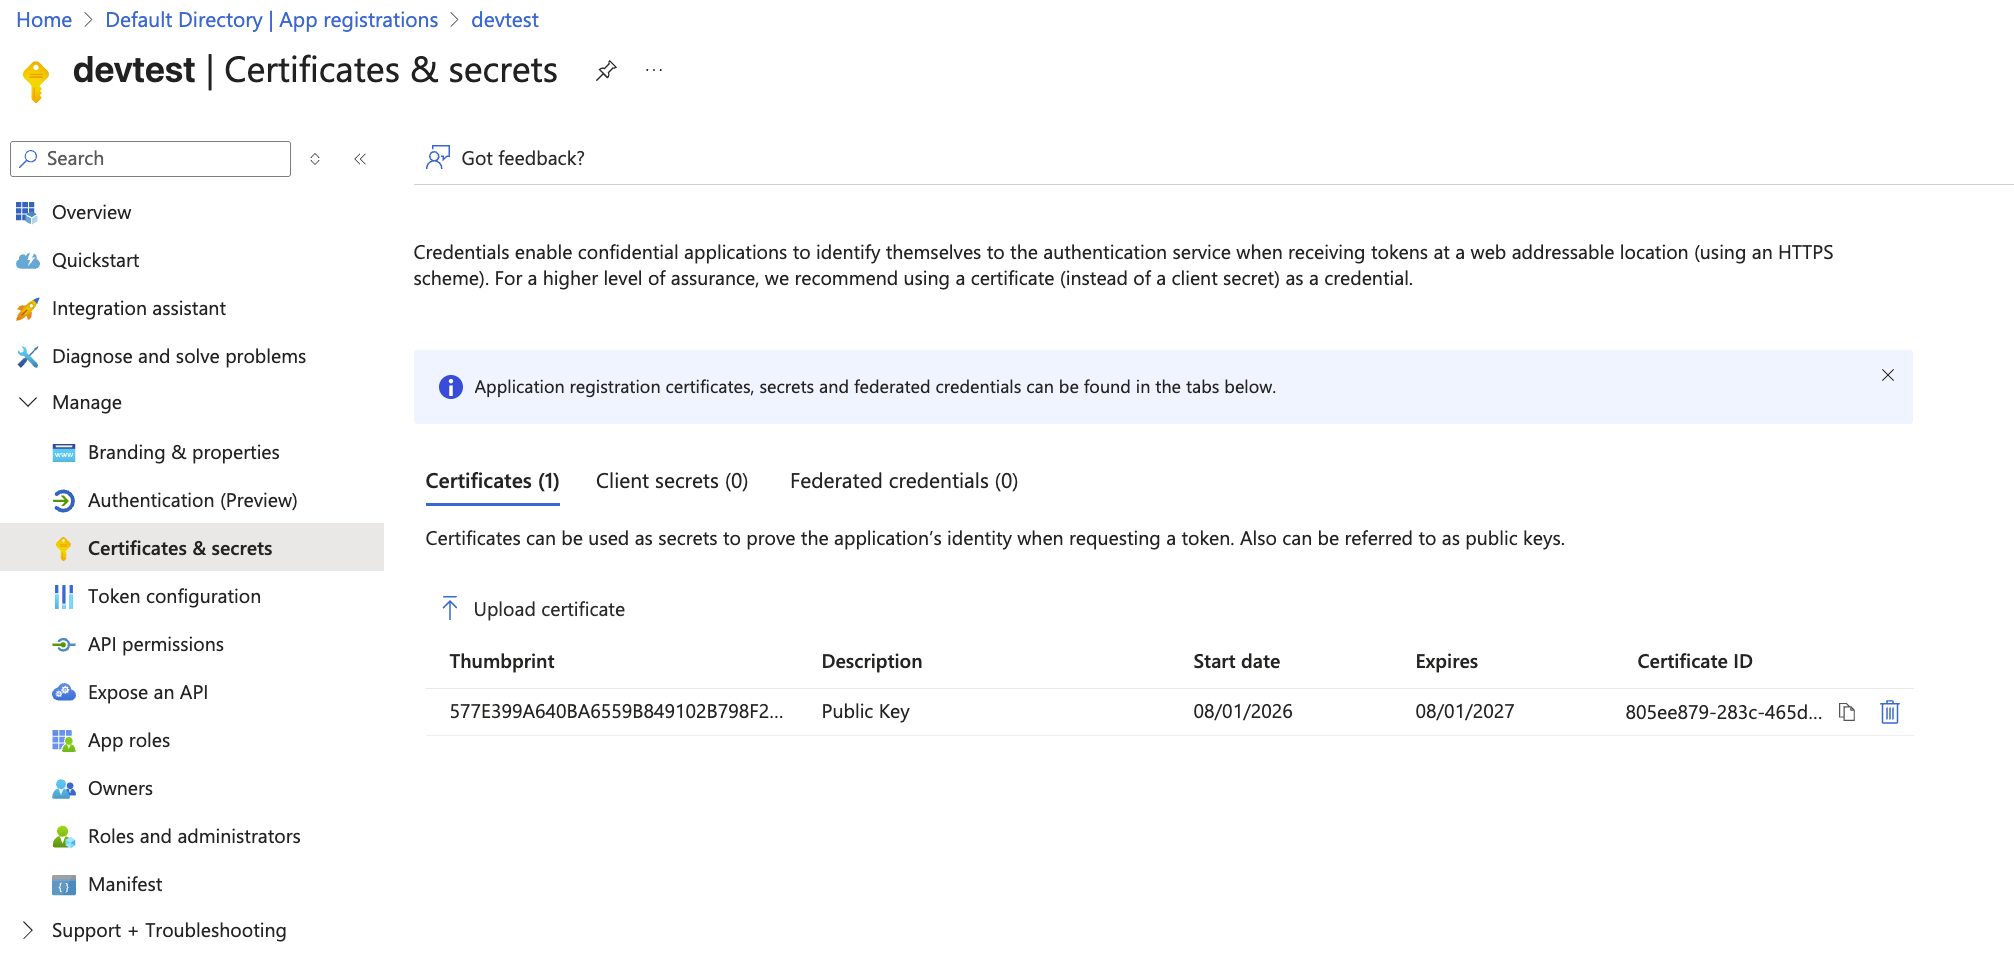
Task: Copy the Certificate ID to clipboard
Action: [x=1846, y=712]
